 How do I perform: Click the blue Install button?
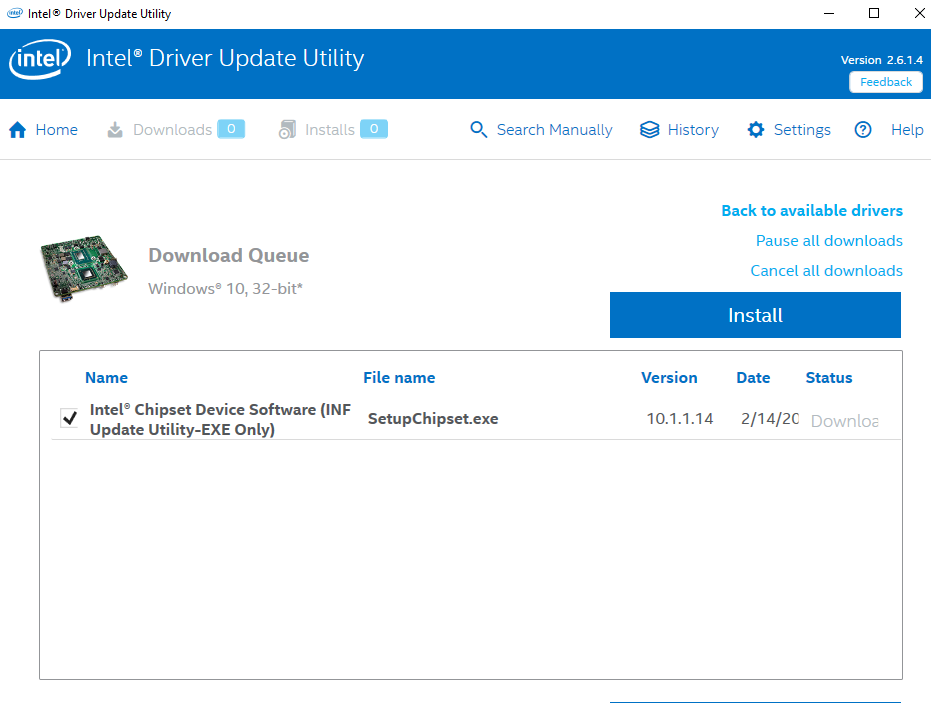click(x=755, y=315)
